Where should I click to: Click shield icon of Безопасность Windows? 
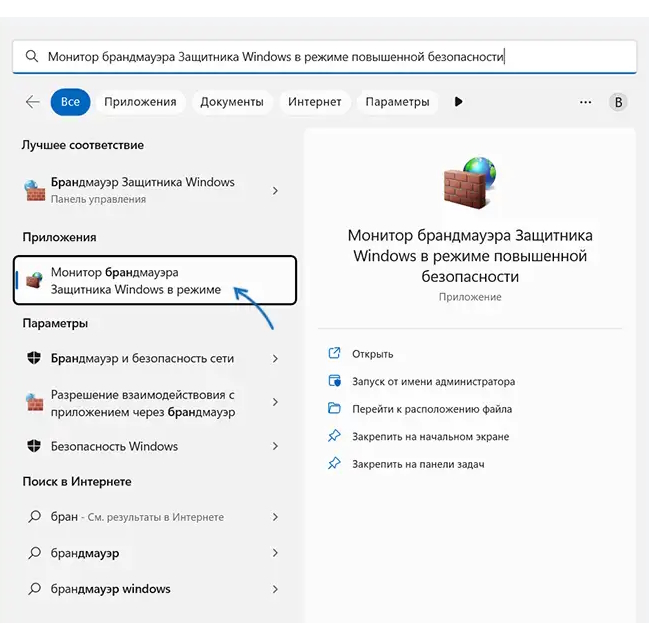tap(34, 446)
